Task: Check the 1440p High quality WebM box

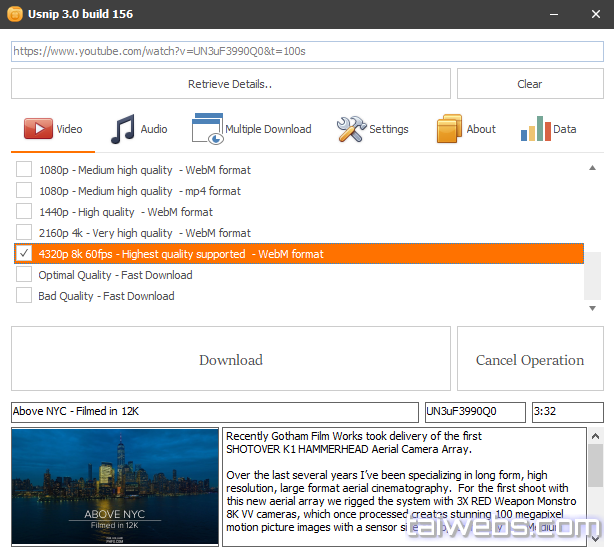Action: (x=24, y=212)
